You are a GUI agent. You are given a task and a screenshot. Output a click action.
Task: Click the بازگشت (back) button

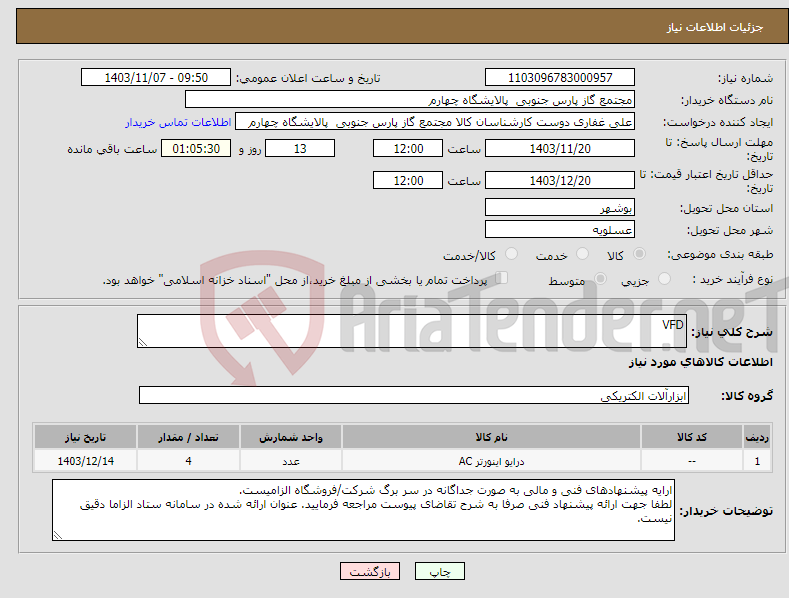pyautogui.click(x=370, y=571)
